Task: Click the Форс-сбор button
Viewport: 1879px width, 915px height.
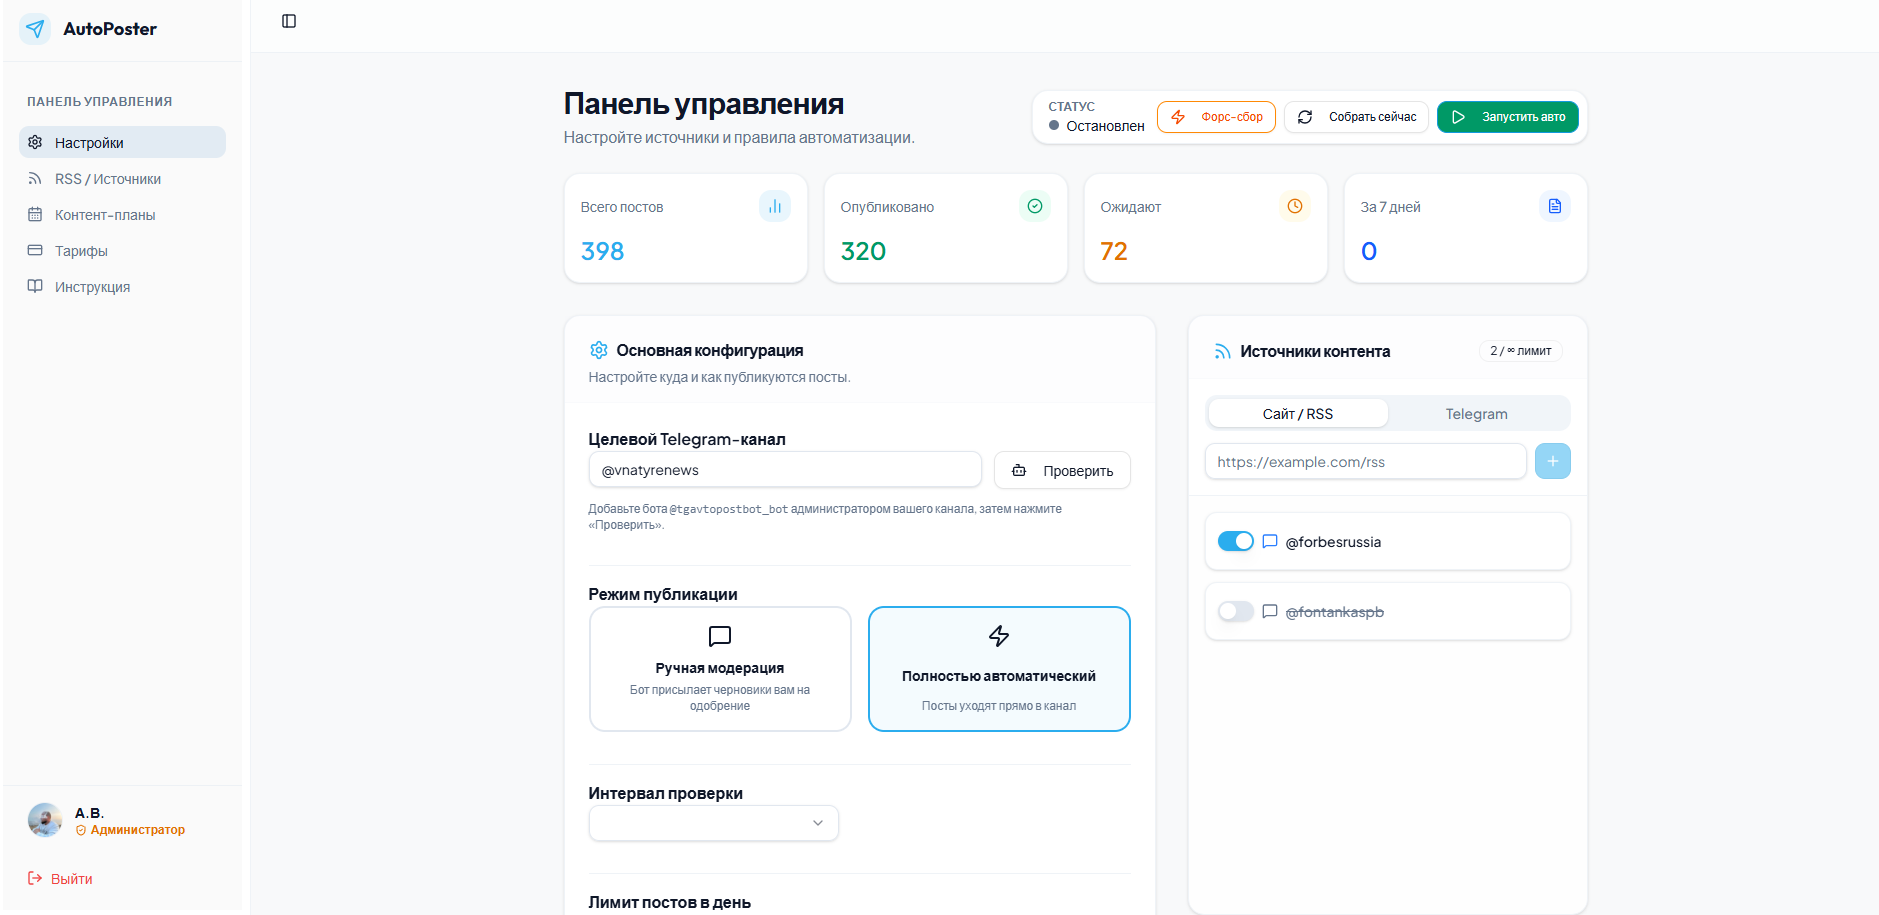Action: pos(1216,117)
